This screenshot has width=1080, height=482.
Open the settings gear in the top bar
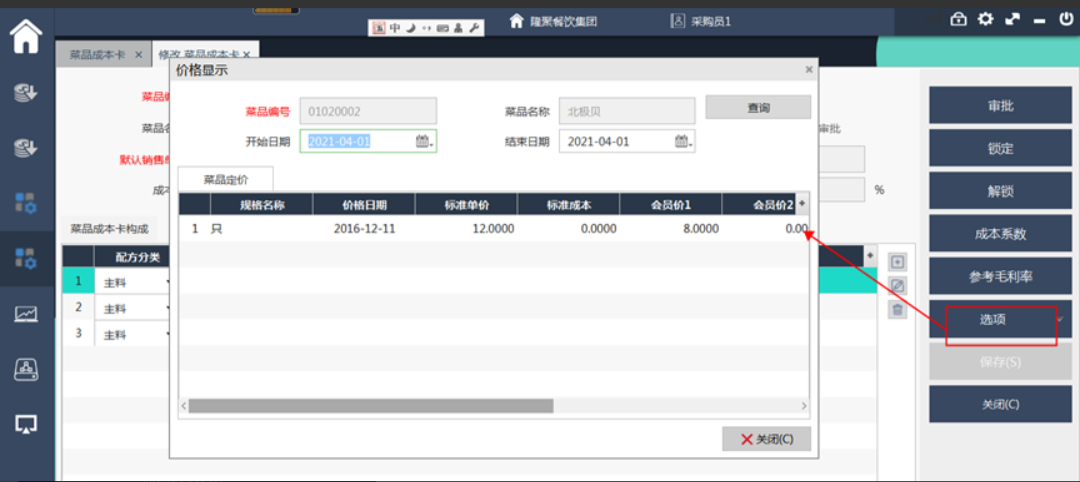(986, 19)
